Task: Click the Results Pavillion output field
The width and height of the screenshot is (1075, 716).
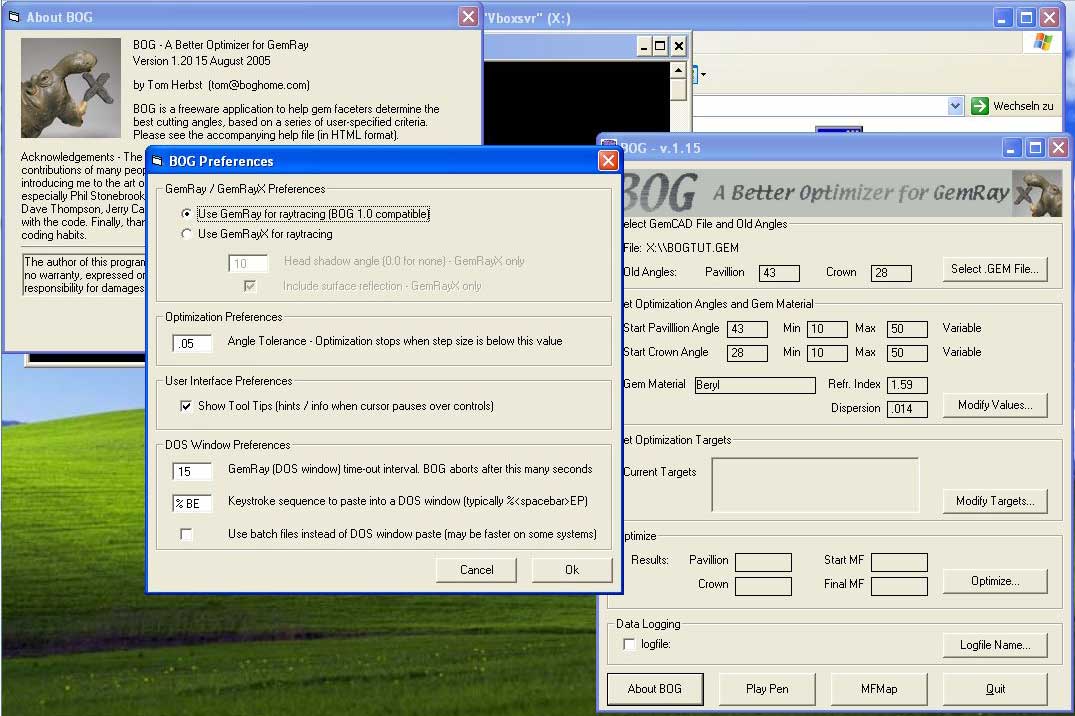Action: [x=763, y=562]
